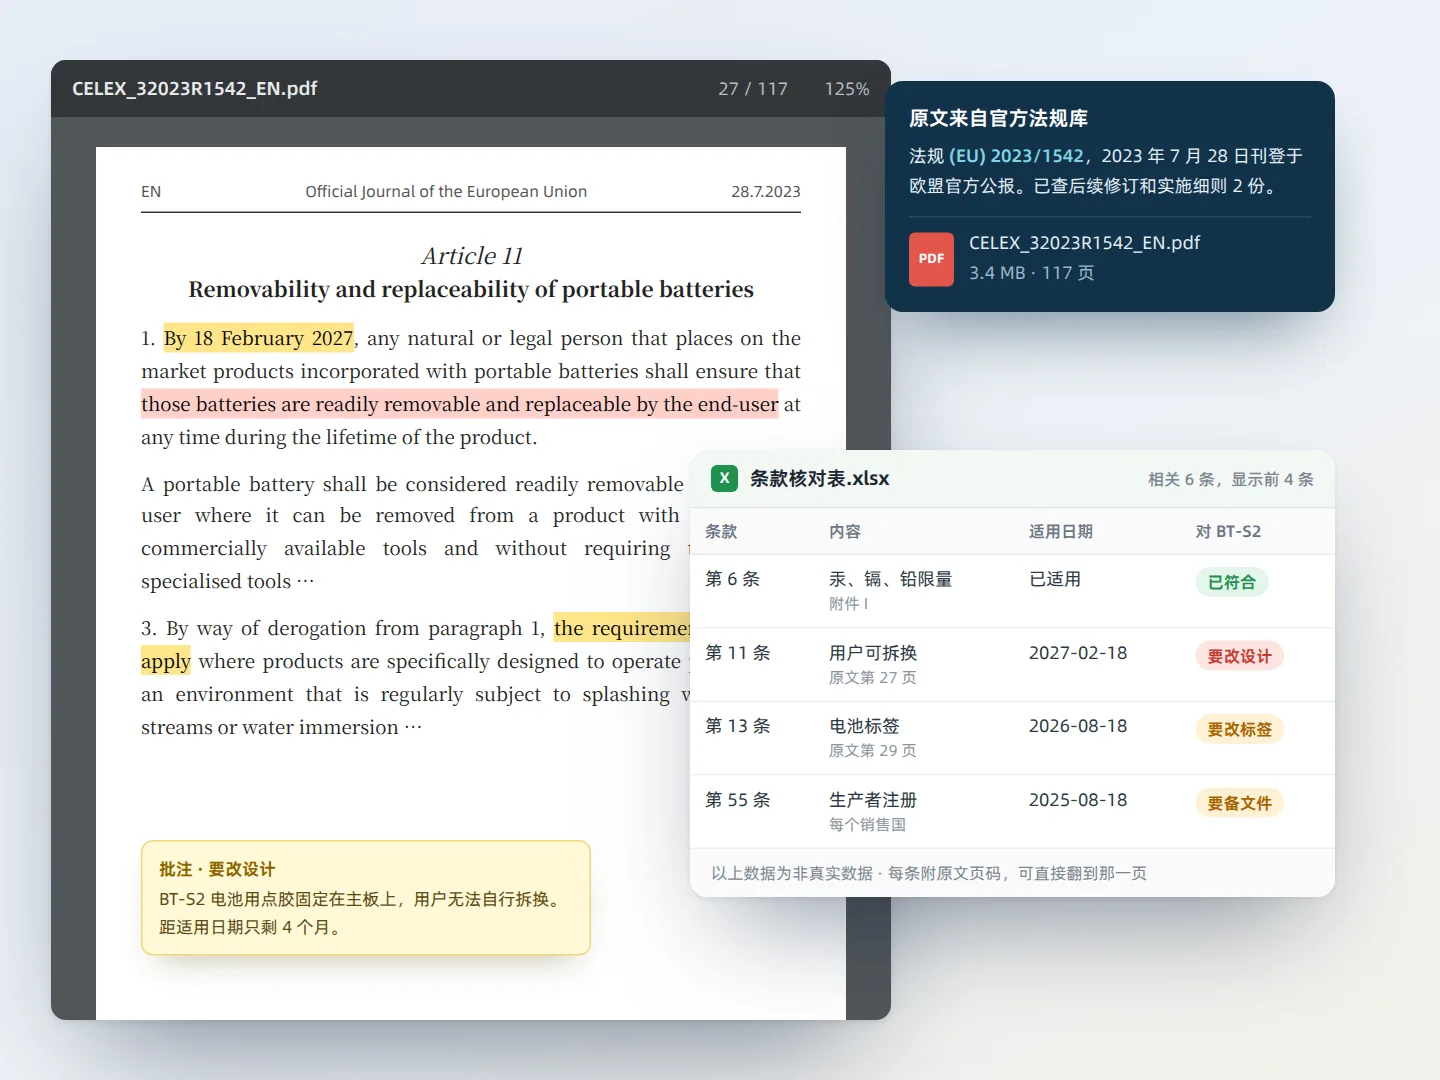
Task: Click the 28.7.2023 date in page header
Action: [x=766, y=192]
